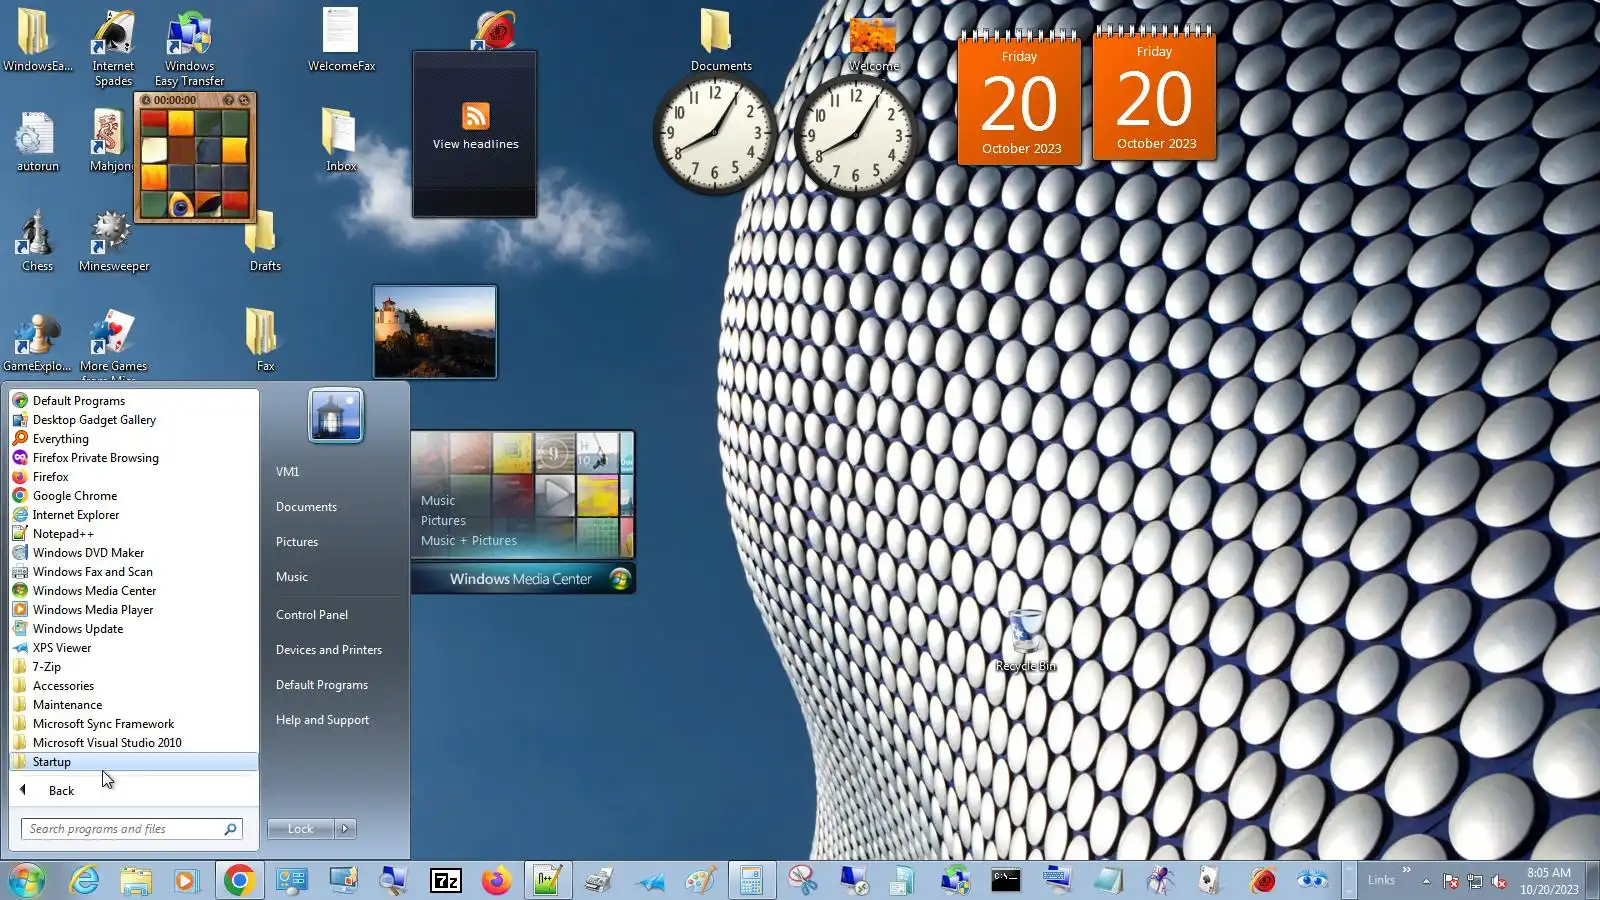Open the VM1 user folder link

[288, 472]
